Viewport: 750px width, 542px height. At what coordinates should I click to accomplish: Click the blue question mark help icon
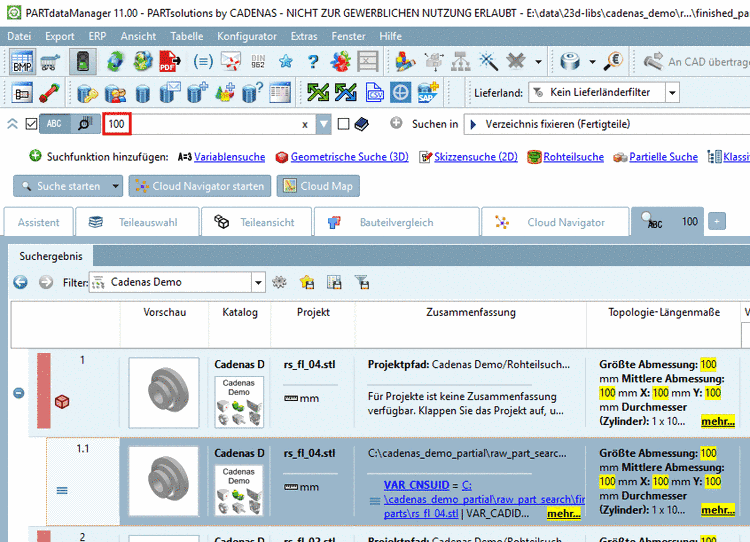(x=313, y=62)
